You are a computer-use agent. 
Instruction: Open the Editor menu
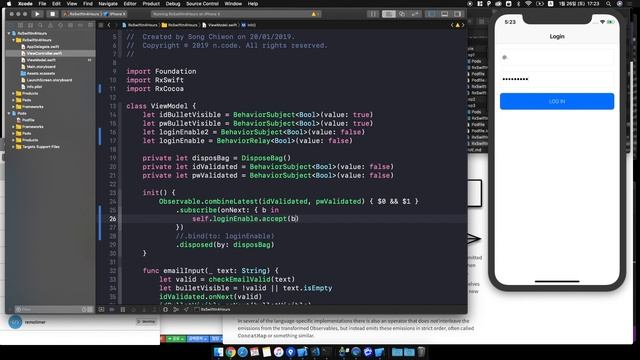(x=130, y=4)
